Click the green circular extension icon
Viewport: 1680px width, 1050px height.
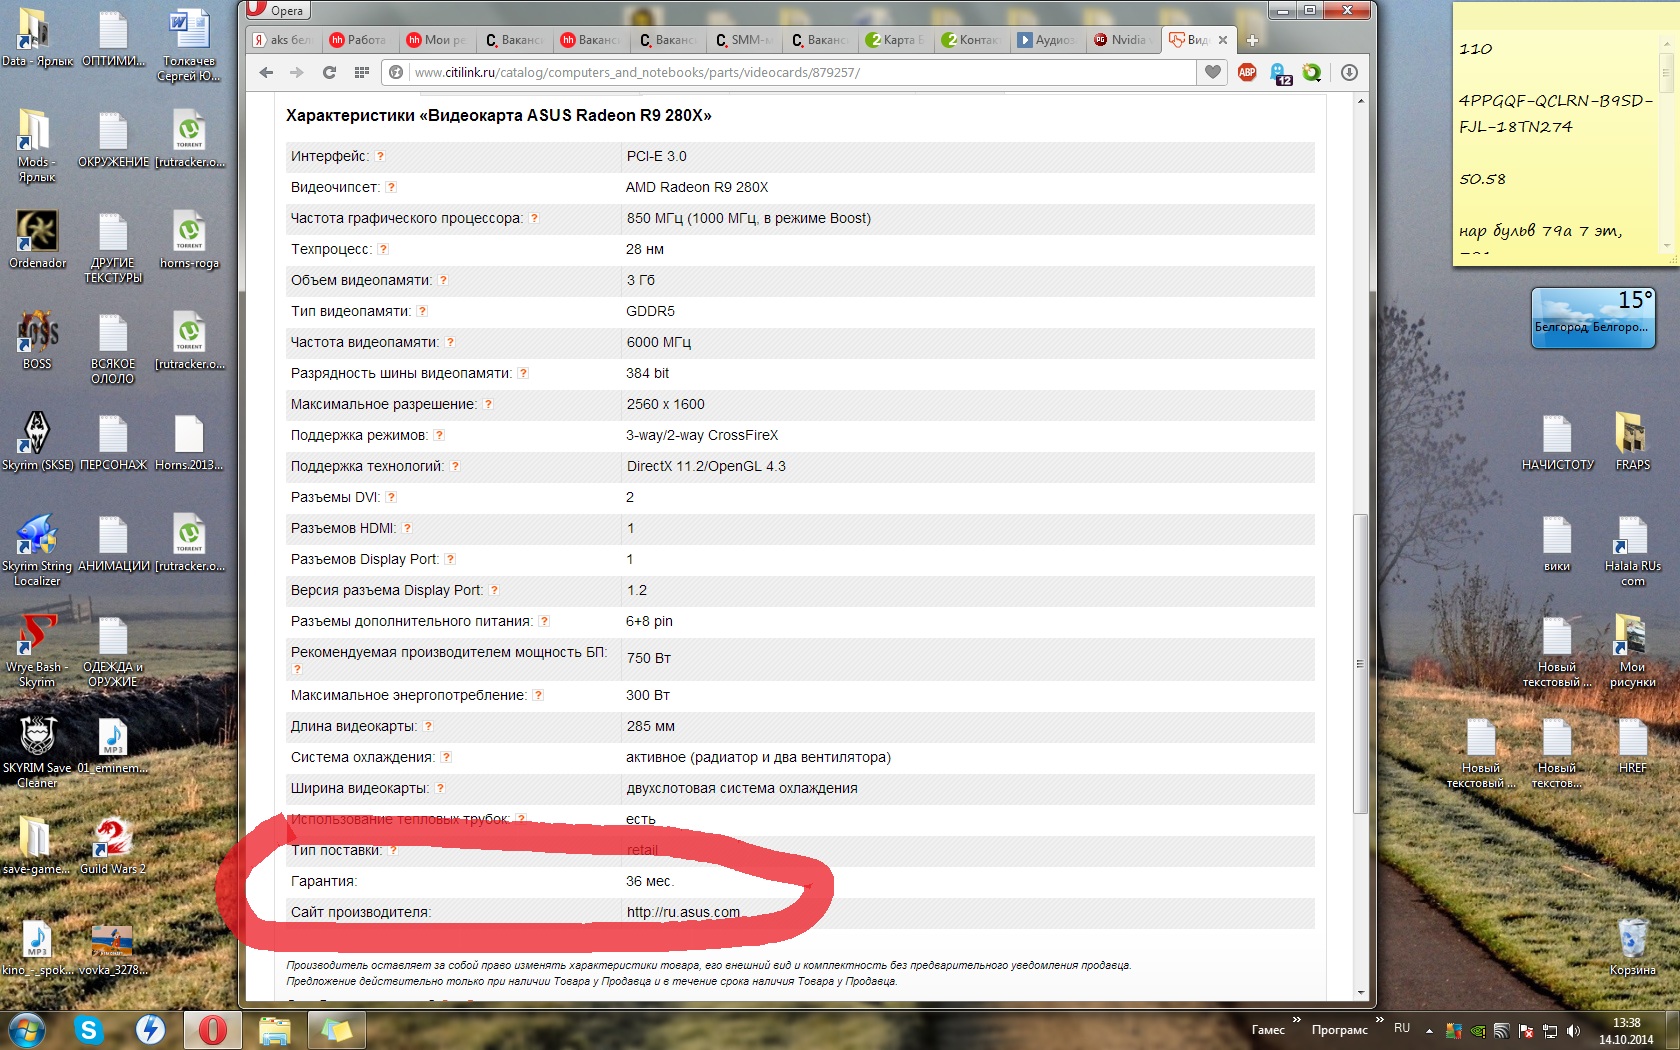[x=1312, y=72]
